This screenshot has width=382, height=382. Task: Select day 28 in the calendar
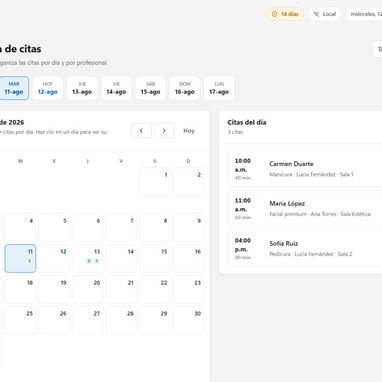click(121, 320)
